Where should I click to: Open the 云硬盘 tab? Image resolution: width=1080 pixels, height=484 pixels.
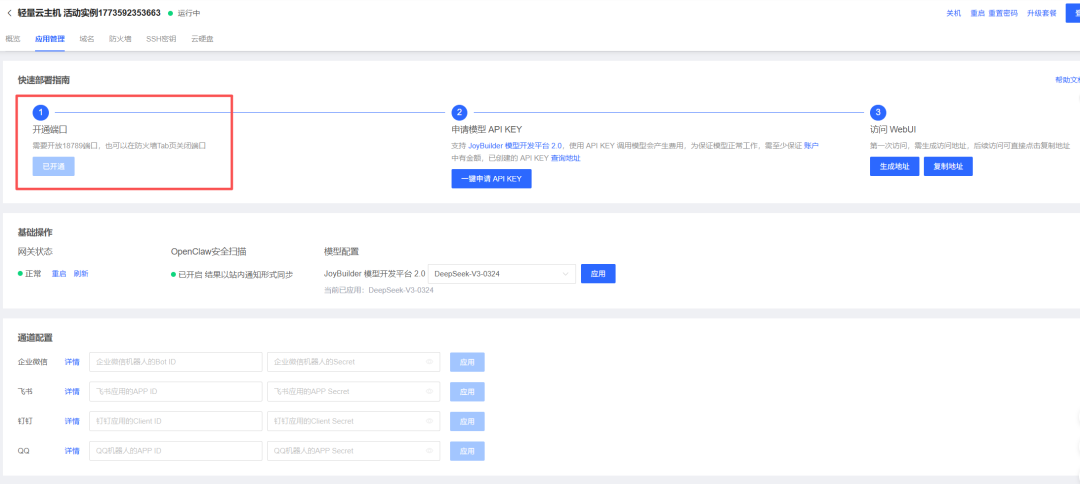(x=202, y=39)
